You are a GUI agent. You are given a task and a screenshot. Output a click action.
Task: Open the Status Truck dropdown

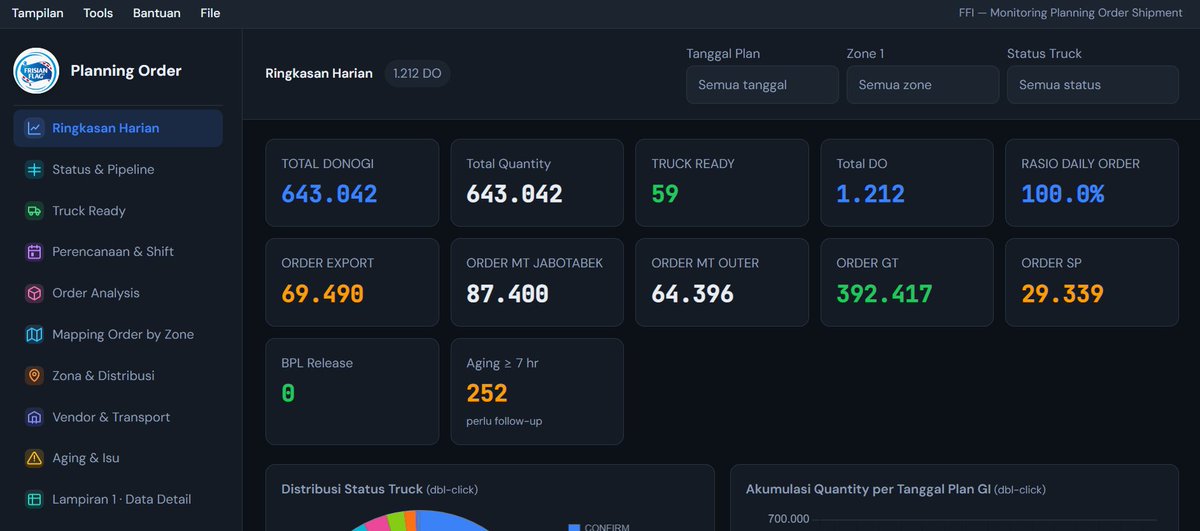(1092, 85)
